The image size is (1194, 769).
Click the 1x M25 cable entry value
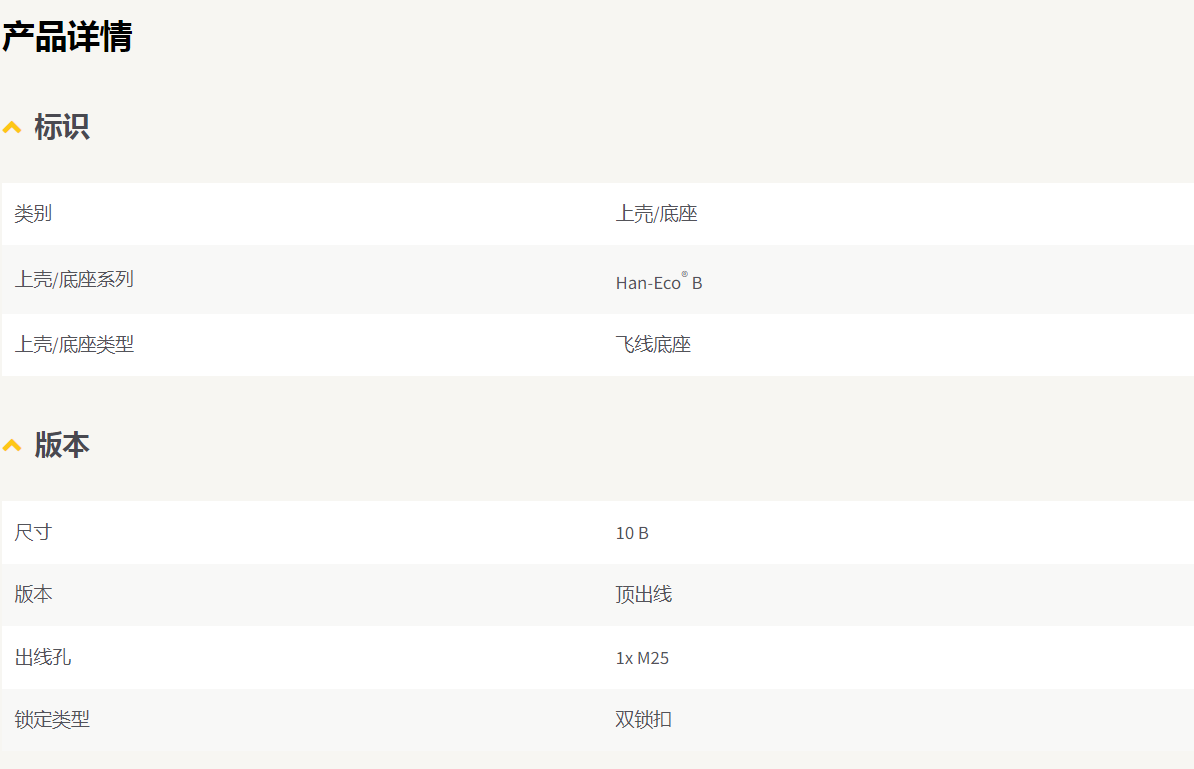pos(642,658)
